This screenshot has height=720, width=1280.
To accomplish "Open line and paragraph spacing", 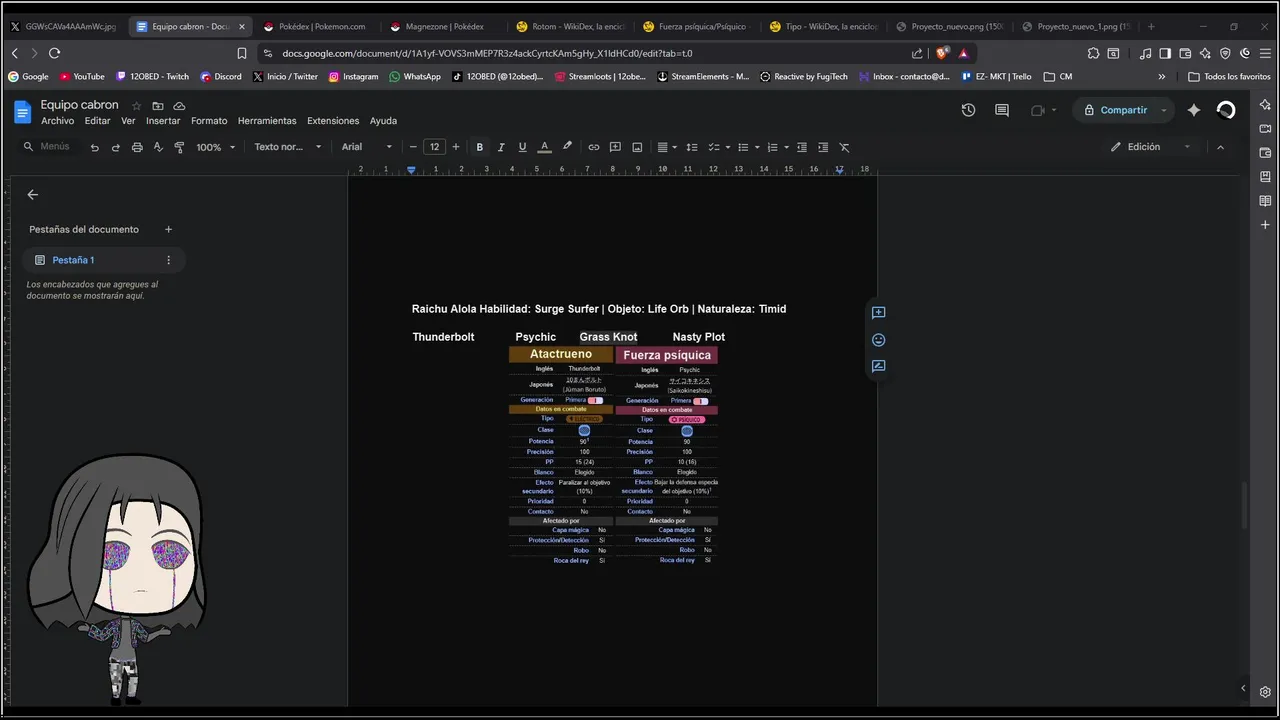I will [691, 147].
